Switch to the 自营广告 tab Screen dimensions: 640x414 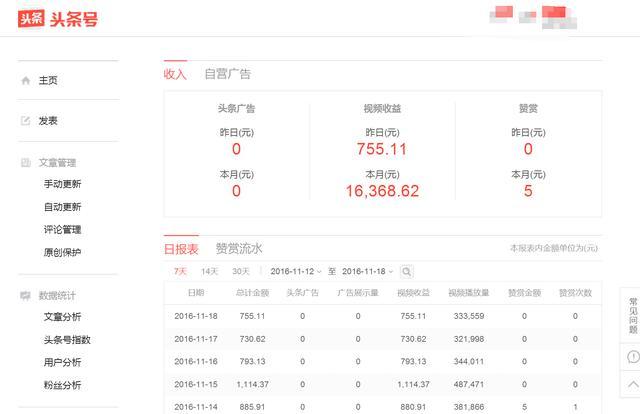pyautogui.click(x=227, y=74)
